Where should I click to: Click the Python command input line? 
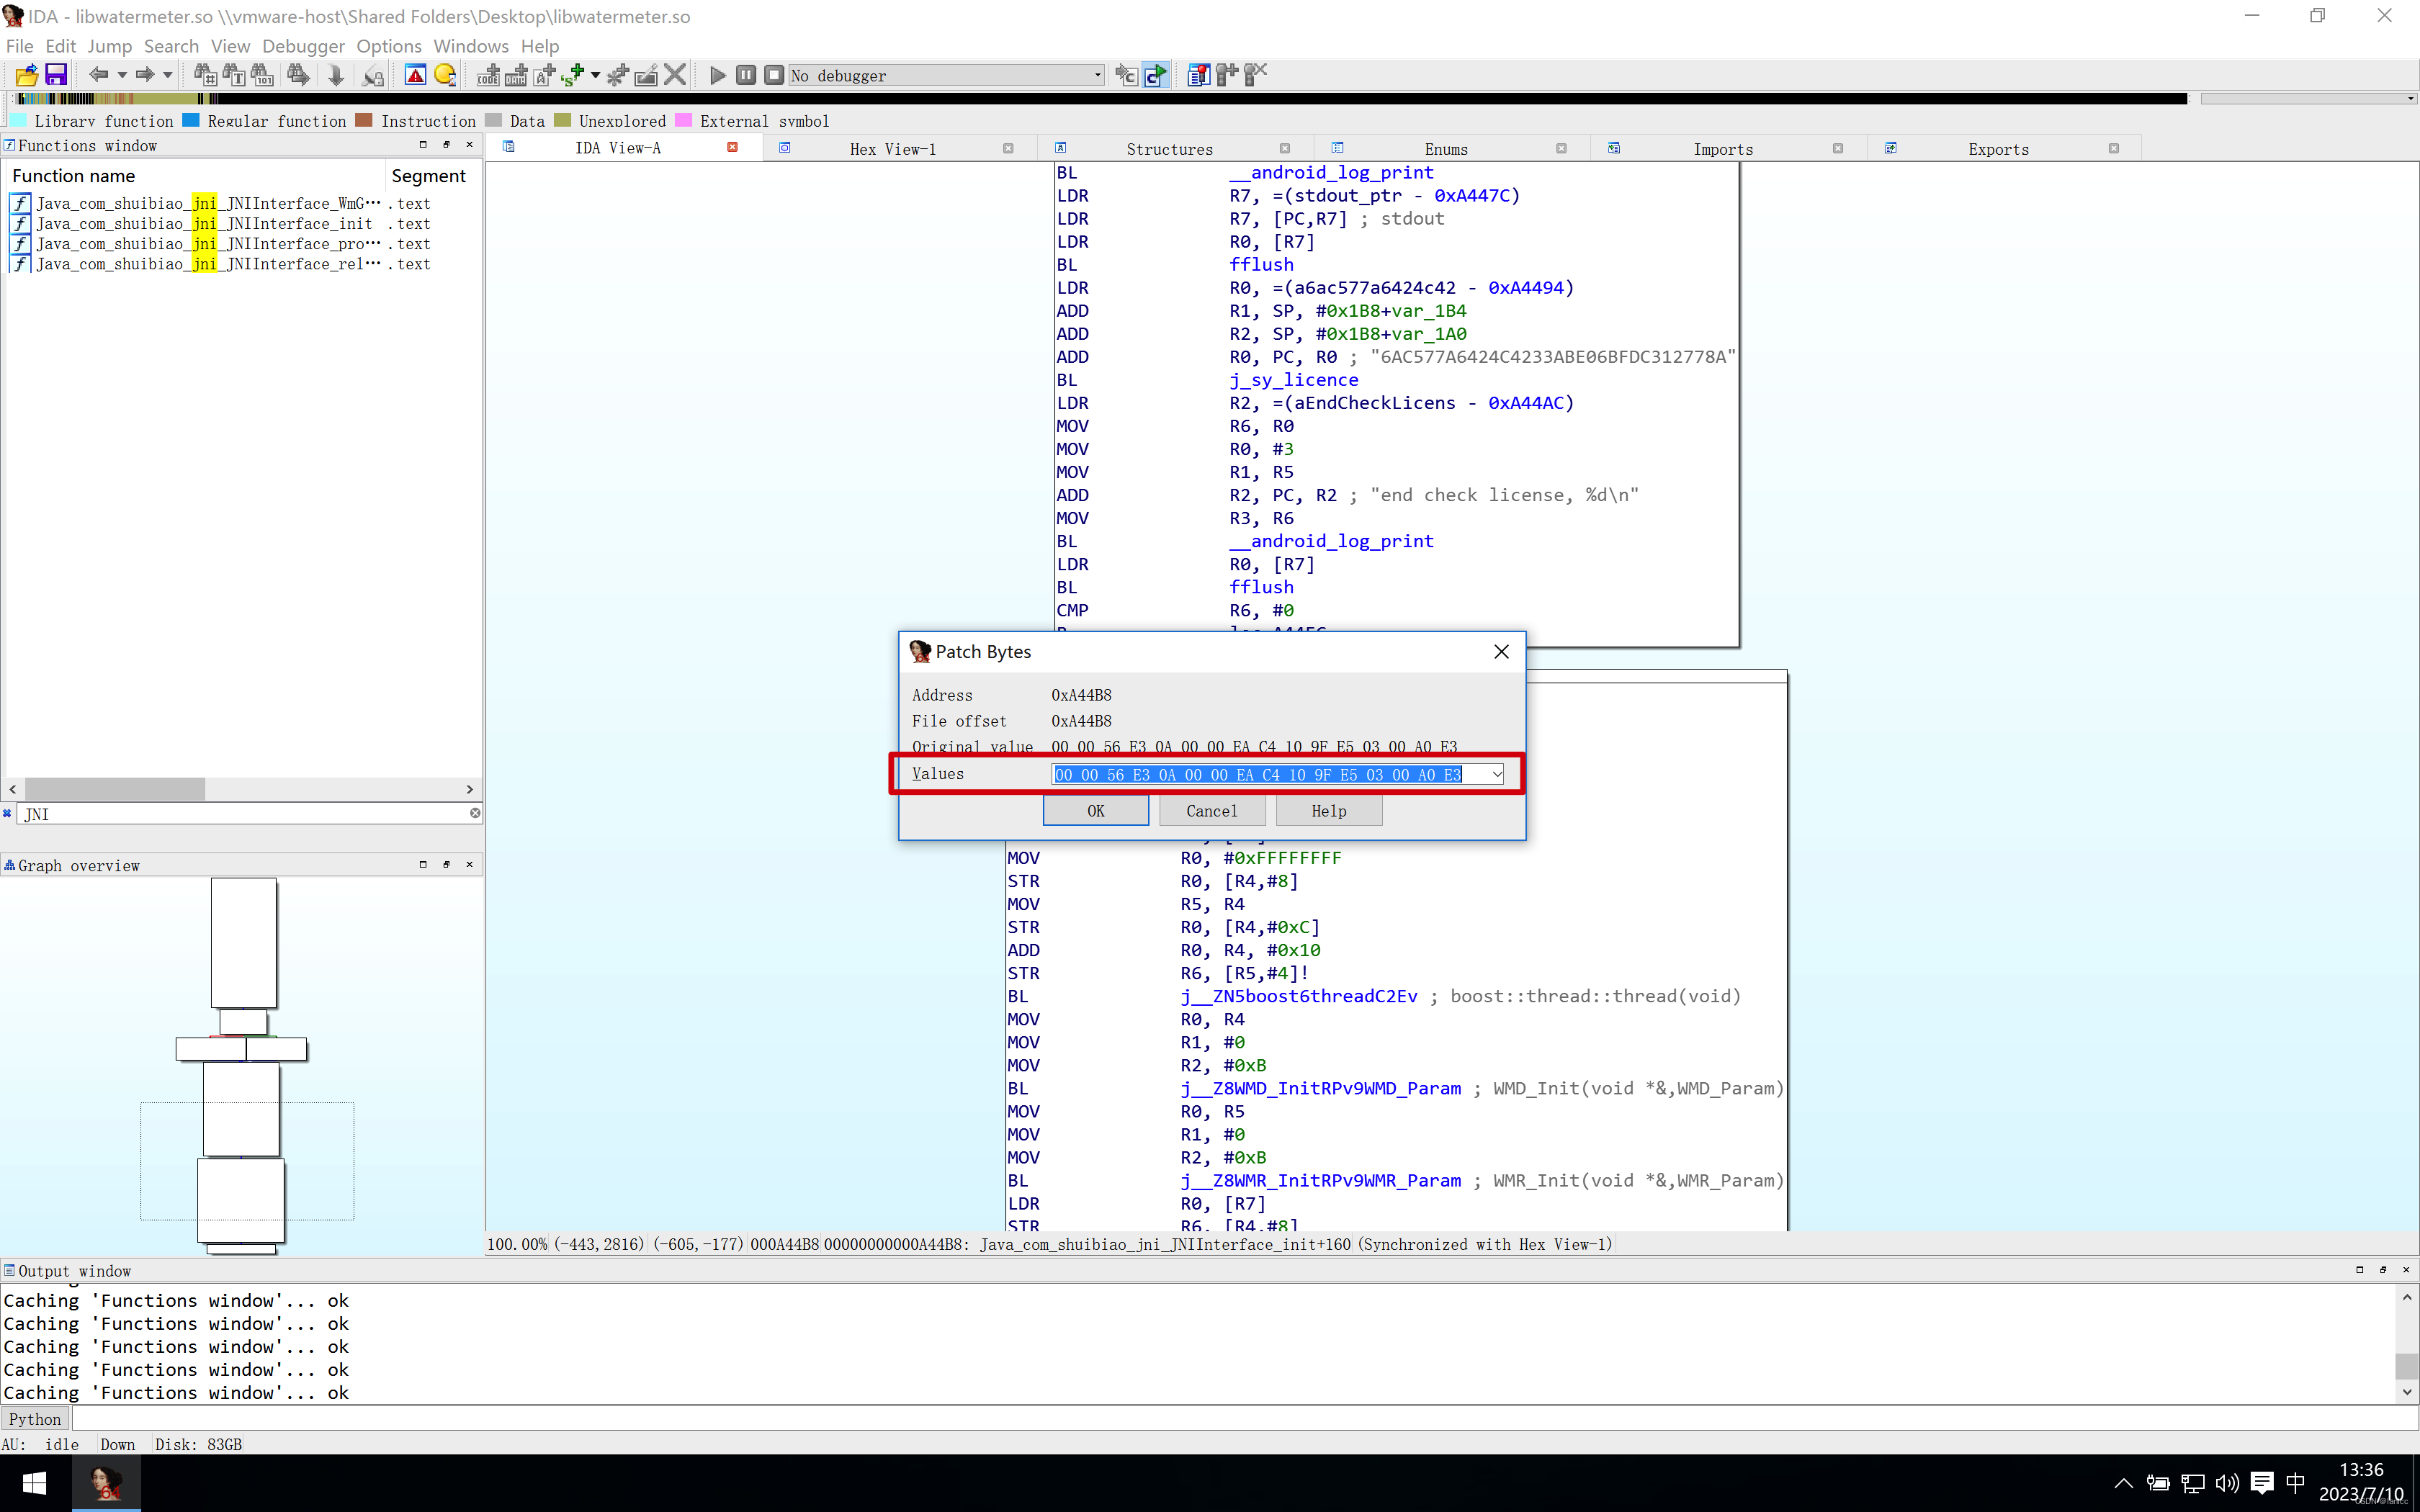1244,1419
